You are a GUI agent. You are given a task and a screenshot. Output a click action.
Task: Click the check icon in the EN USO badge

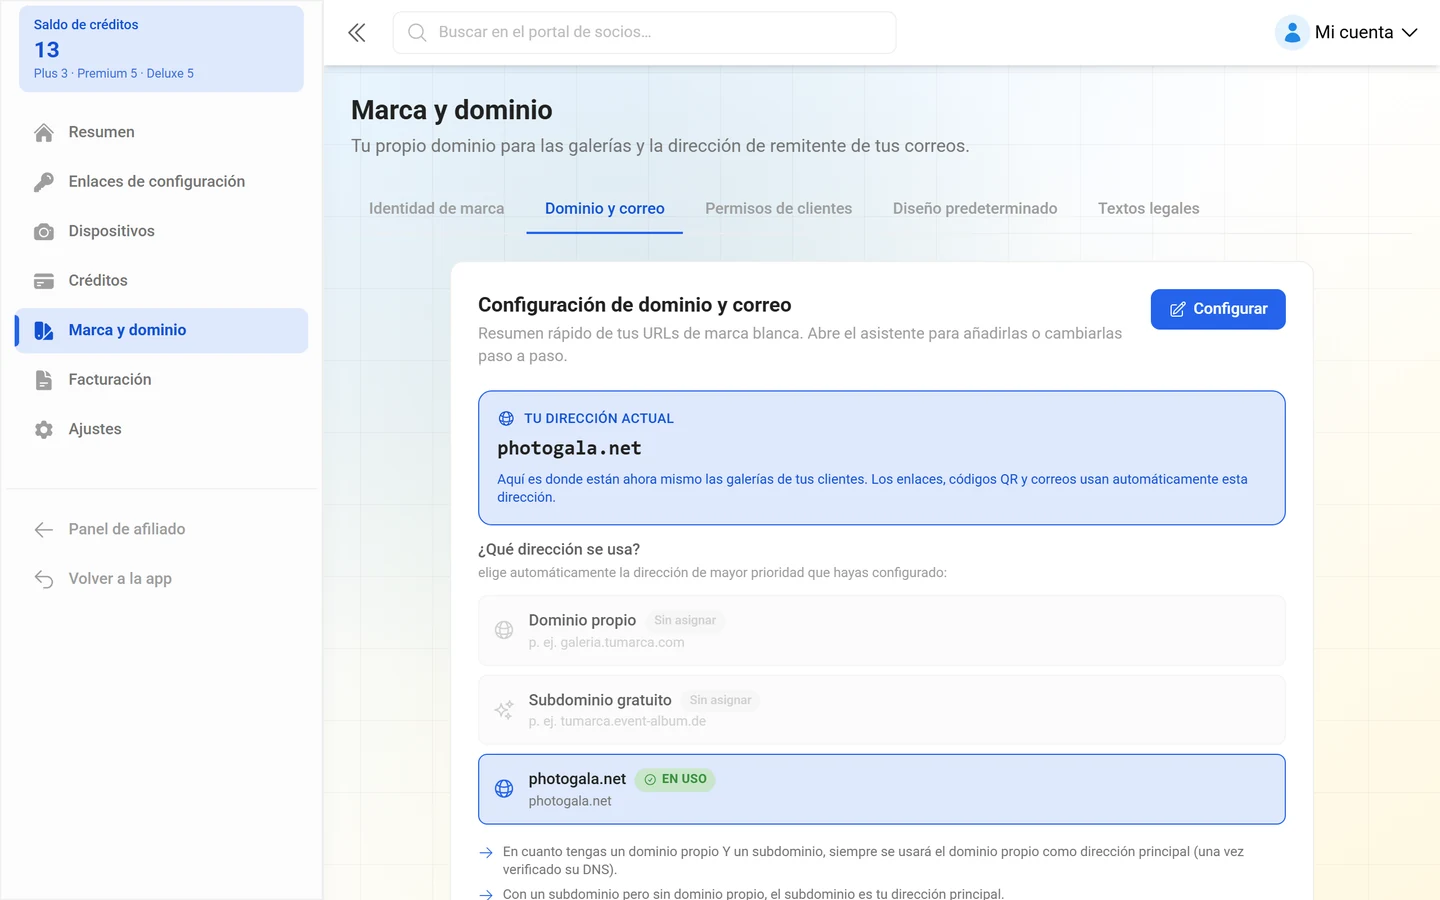pyautogui.click(x=650, y=779)
